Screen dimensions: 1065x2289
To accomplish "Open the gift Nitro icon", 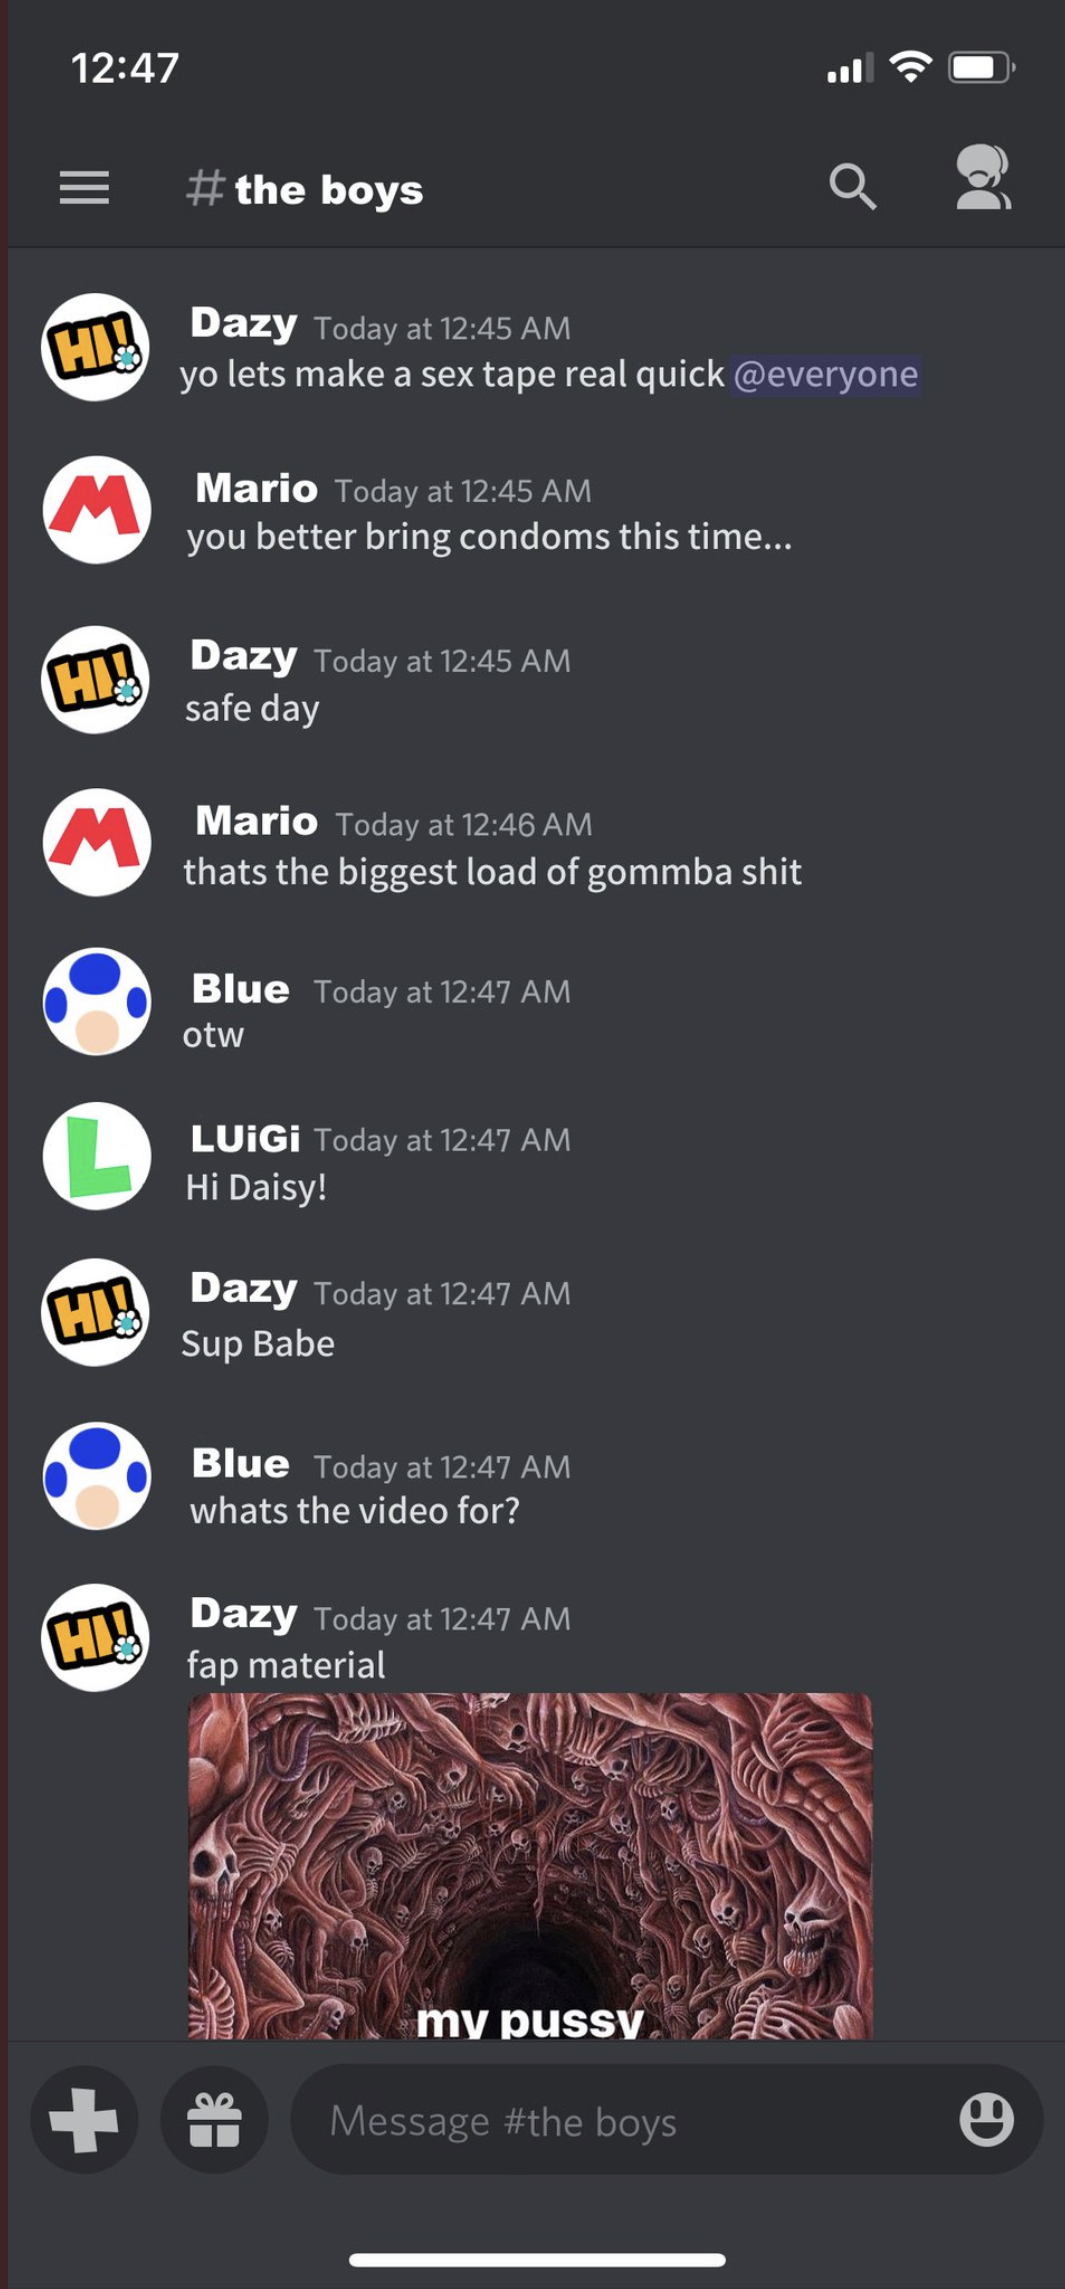I will click(x=214, y=2119).
